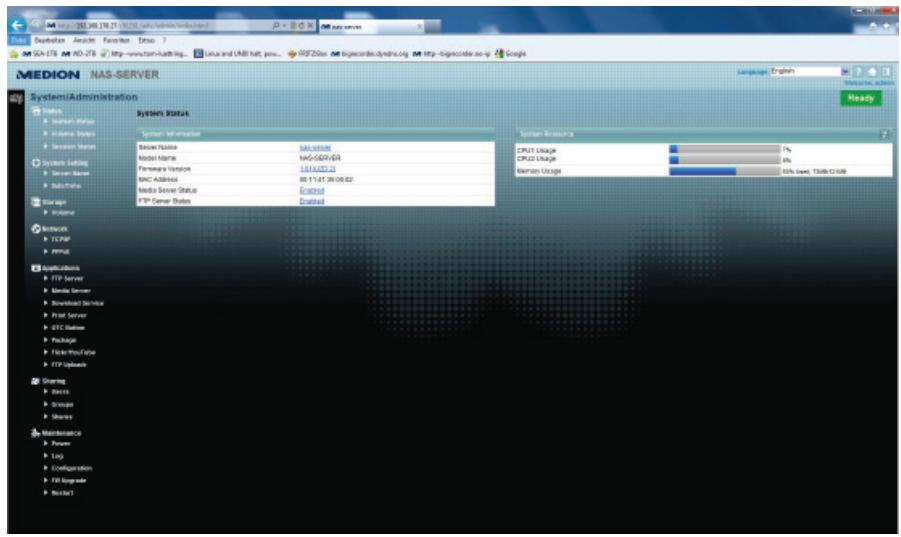901x537 pixels.
Task: Go back with the browser back arrow
Action: pos(18,25)
